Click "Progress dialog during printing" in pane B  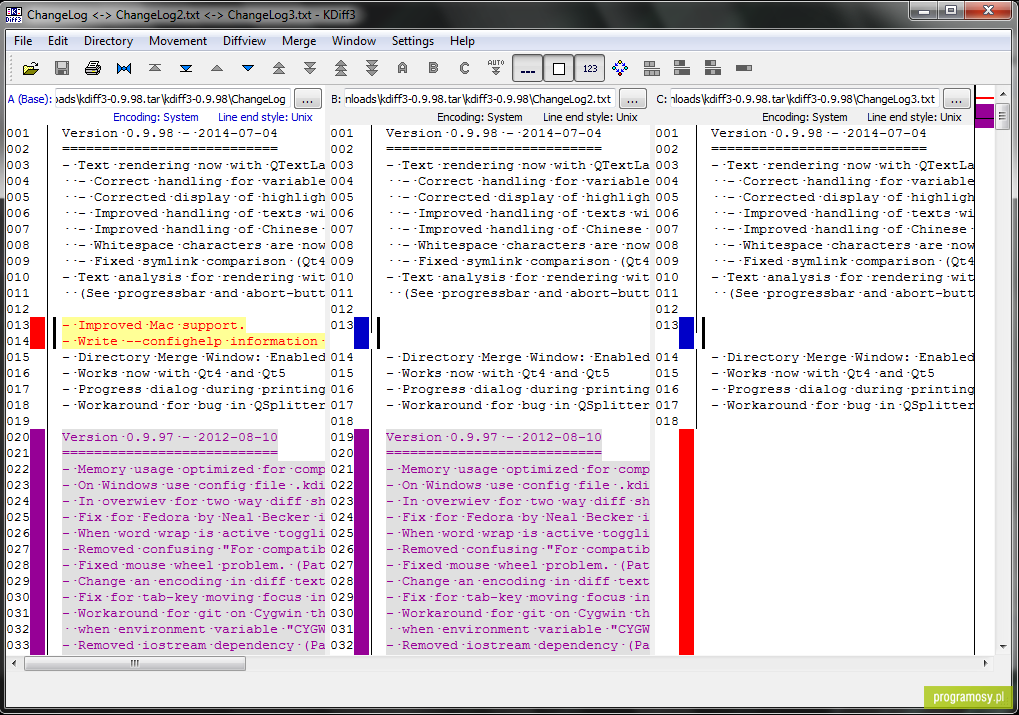click(x=518, y=389)
